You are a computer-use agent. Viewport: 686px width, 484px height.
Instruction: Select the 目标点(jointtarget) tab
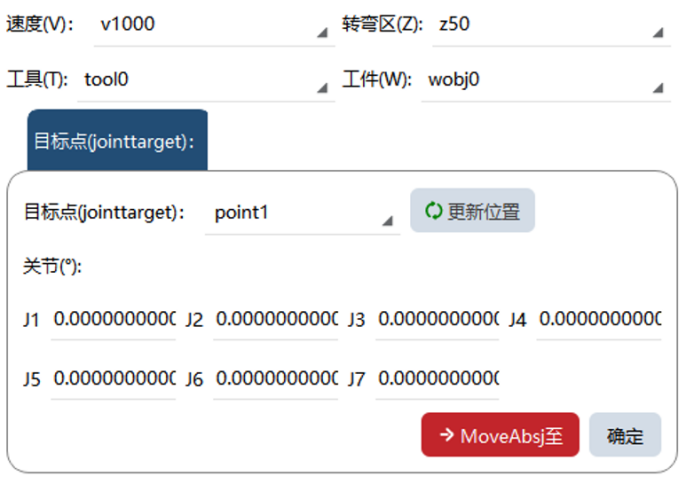117,140
